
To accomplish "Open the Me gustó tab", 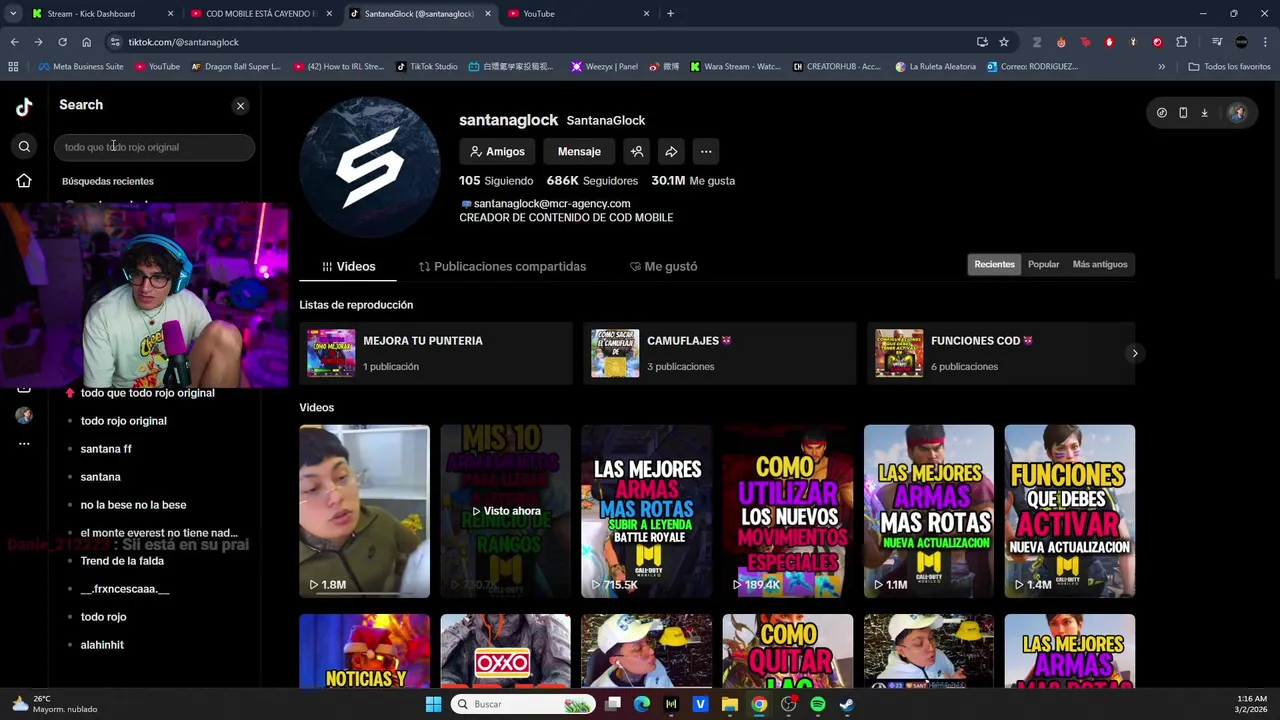I will tap(663, 266).
